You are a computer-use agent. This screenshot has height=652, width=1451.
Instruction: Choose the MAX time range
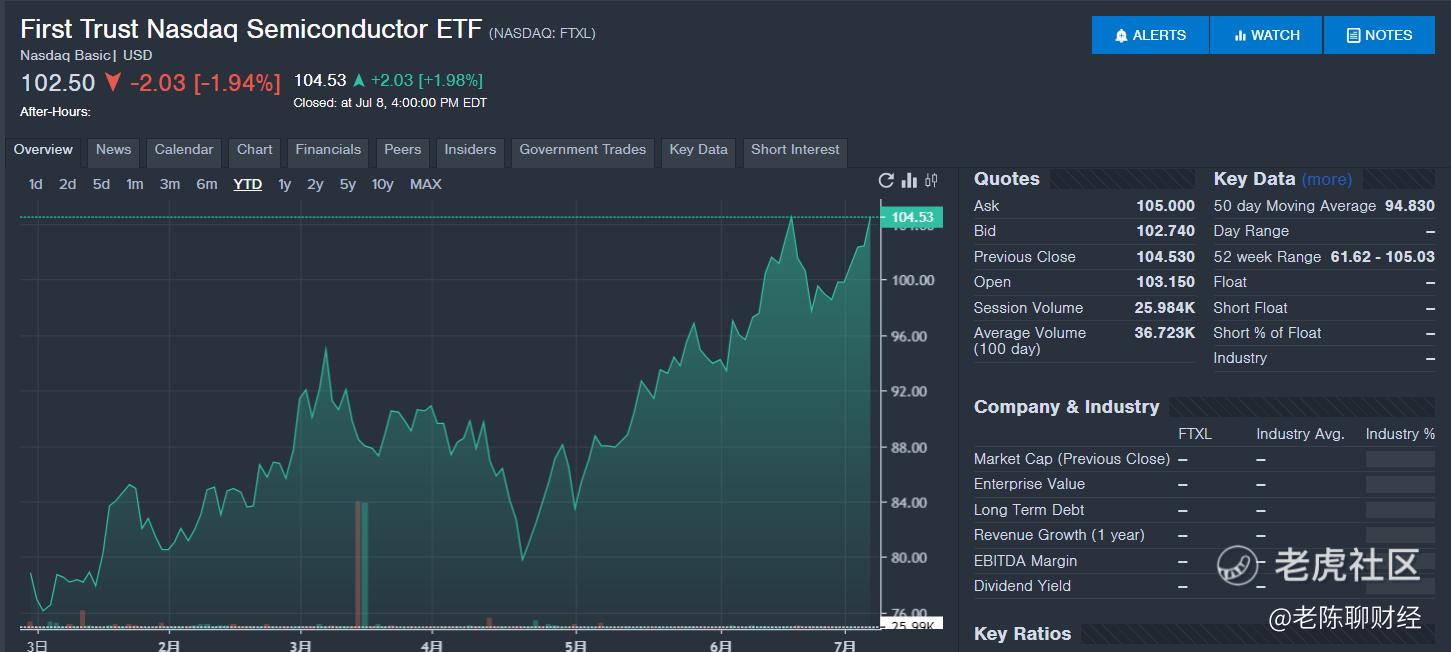coord(425,184)
